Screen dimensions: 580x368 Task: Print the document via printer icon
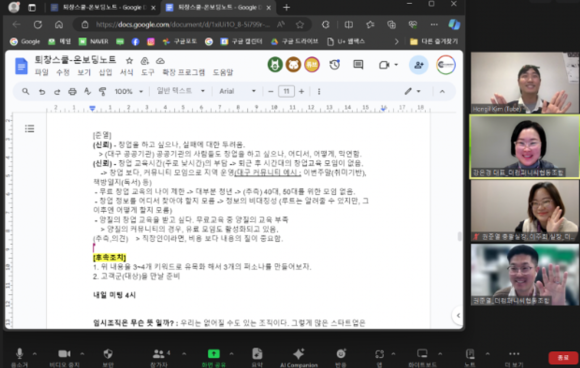coord(72,91)
